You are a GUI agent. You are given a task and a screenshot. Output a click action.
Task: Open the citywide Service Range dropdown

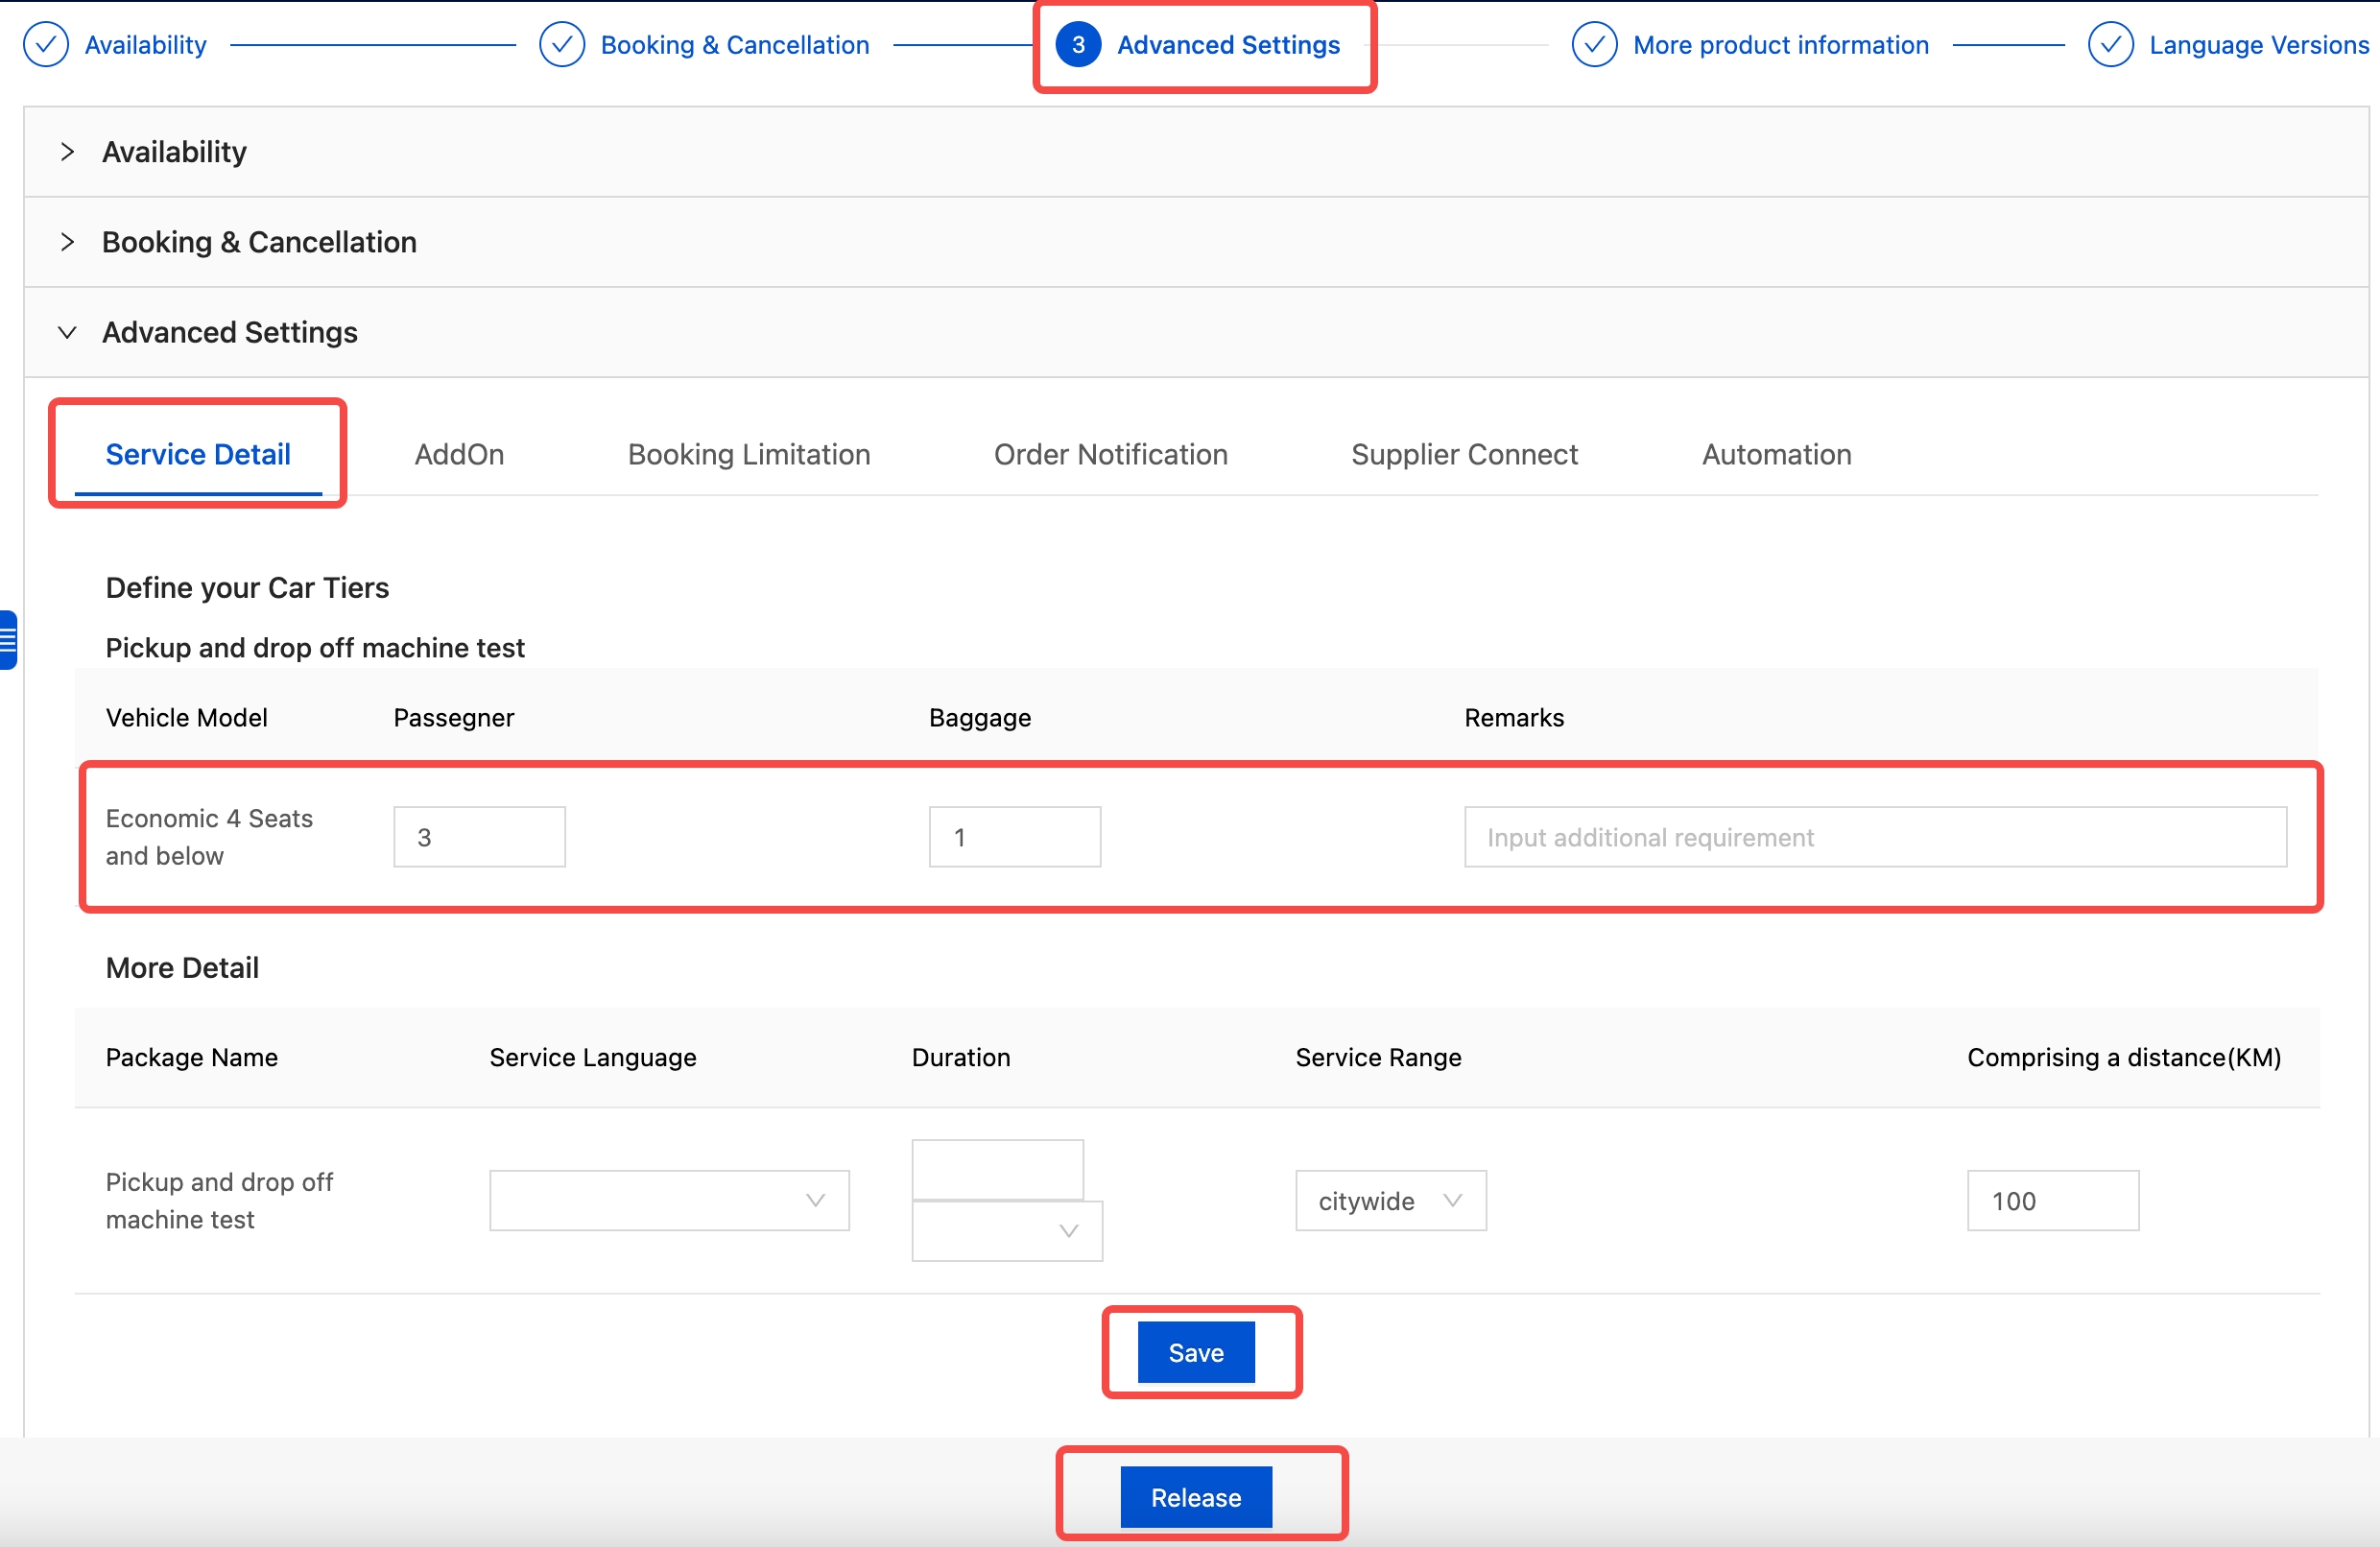click(x=1390, y=1200)
